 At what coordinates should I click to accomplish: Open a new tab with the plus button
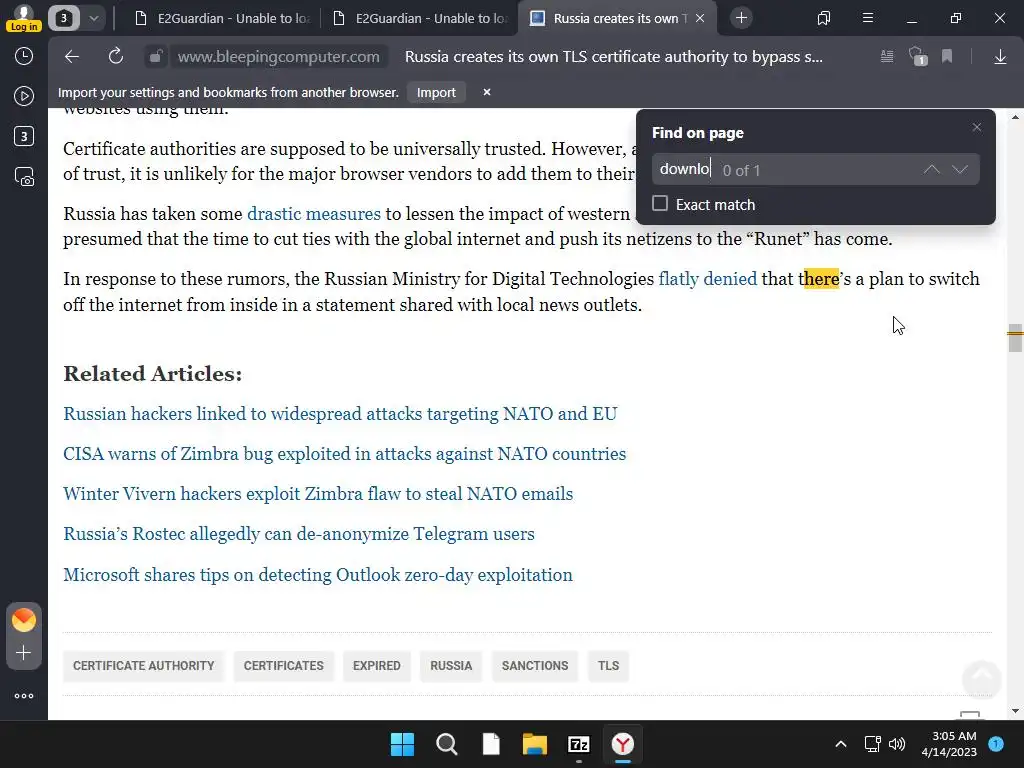[741, 18]
